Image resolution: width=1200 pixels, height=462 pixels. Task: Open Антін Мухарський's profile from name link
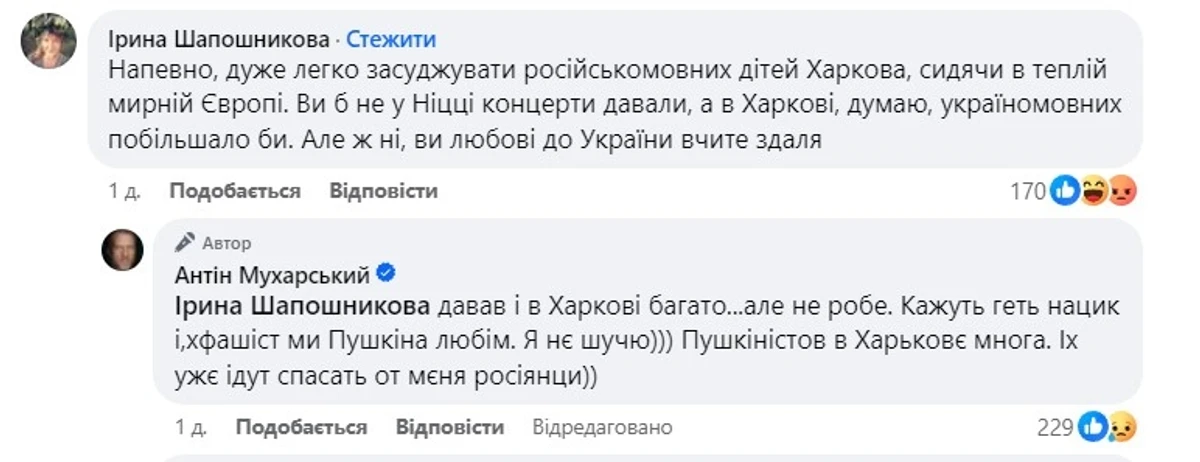[273, 274]
